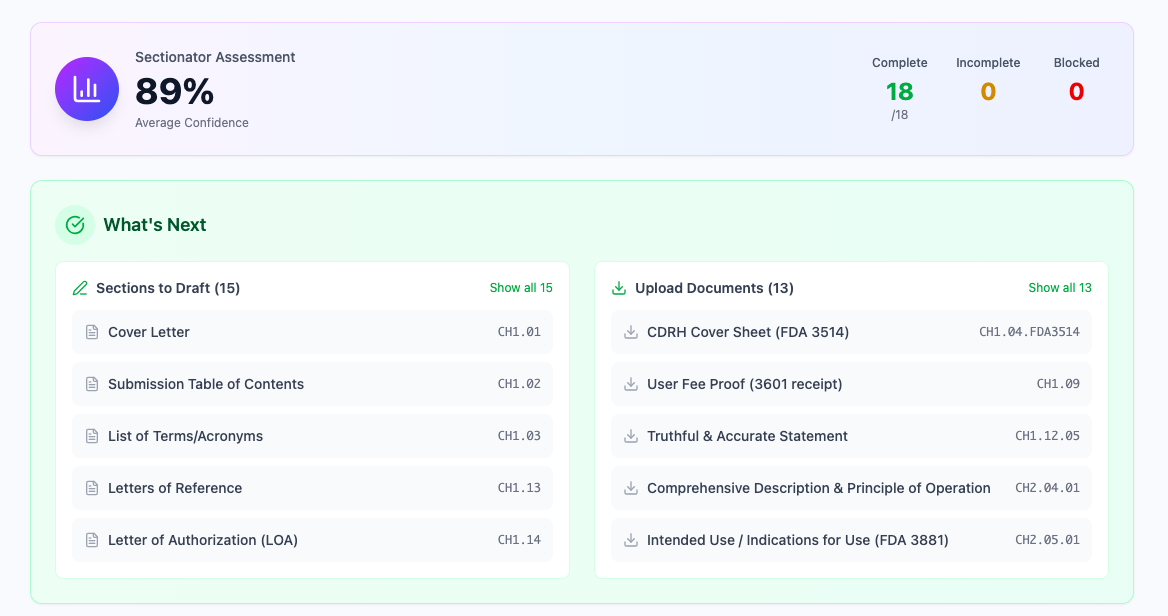The height and width of the screenshot is (616, 1168).
Task: Expand the complete Sections to Draft list
Action: [521, 287]
